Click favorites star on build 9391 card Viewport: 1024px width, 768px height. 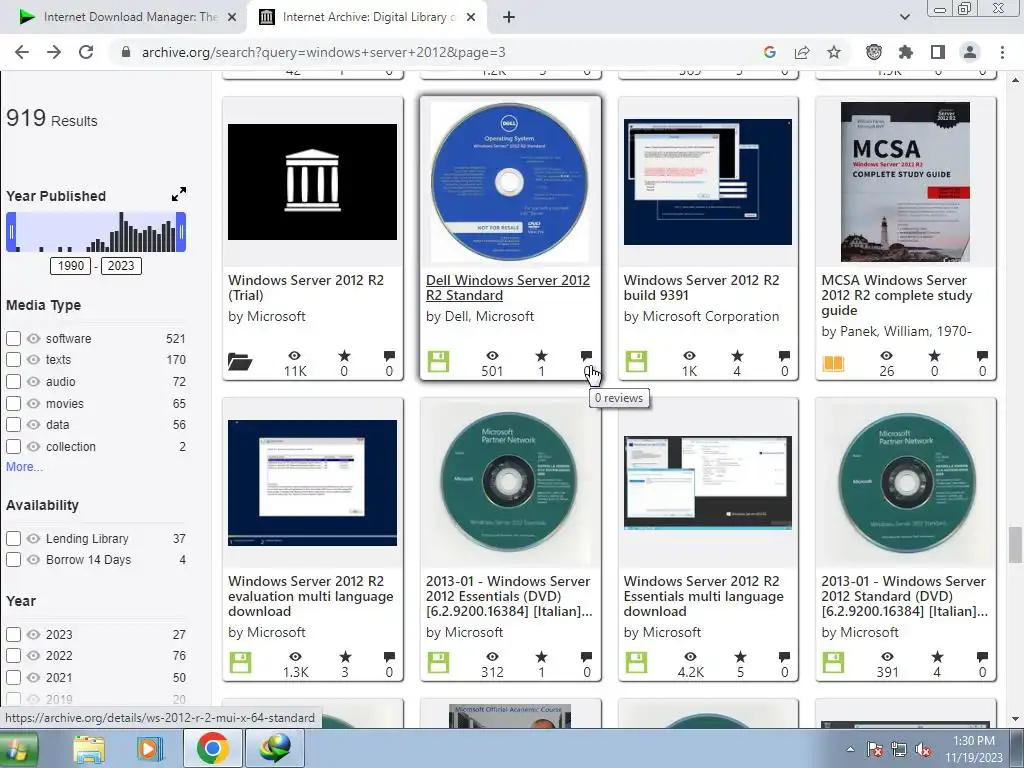coord(737,356)
